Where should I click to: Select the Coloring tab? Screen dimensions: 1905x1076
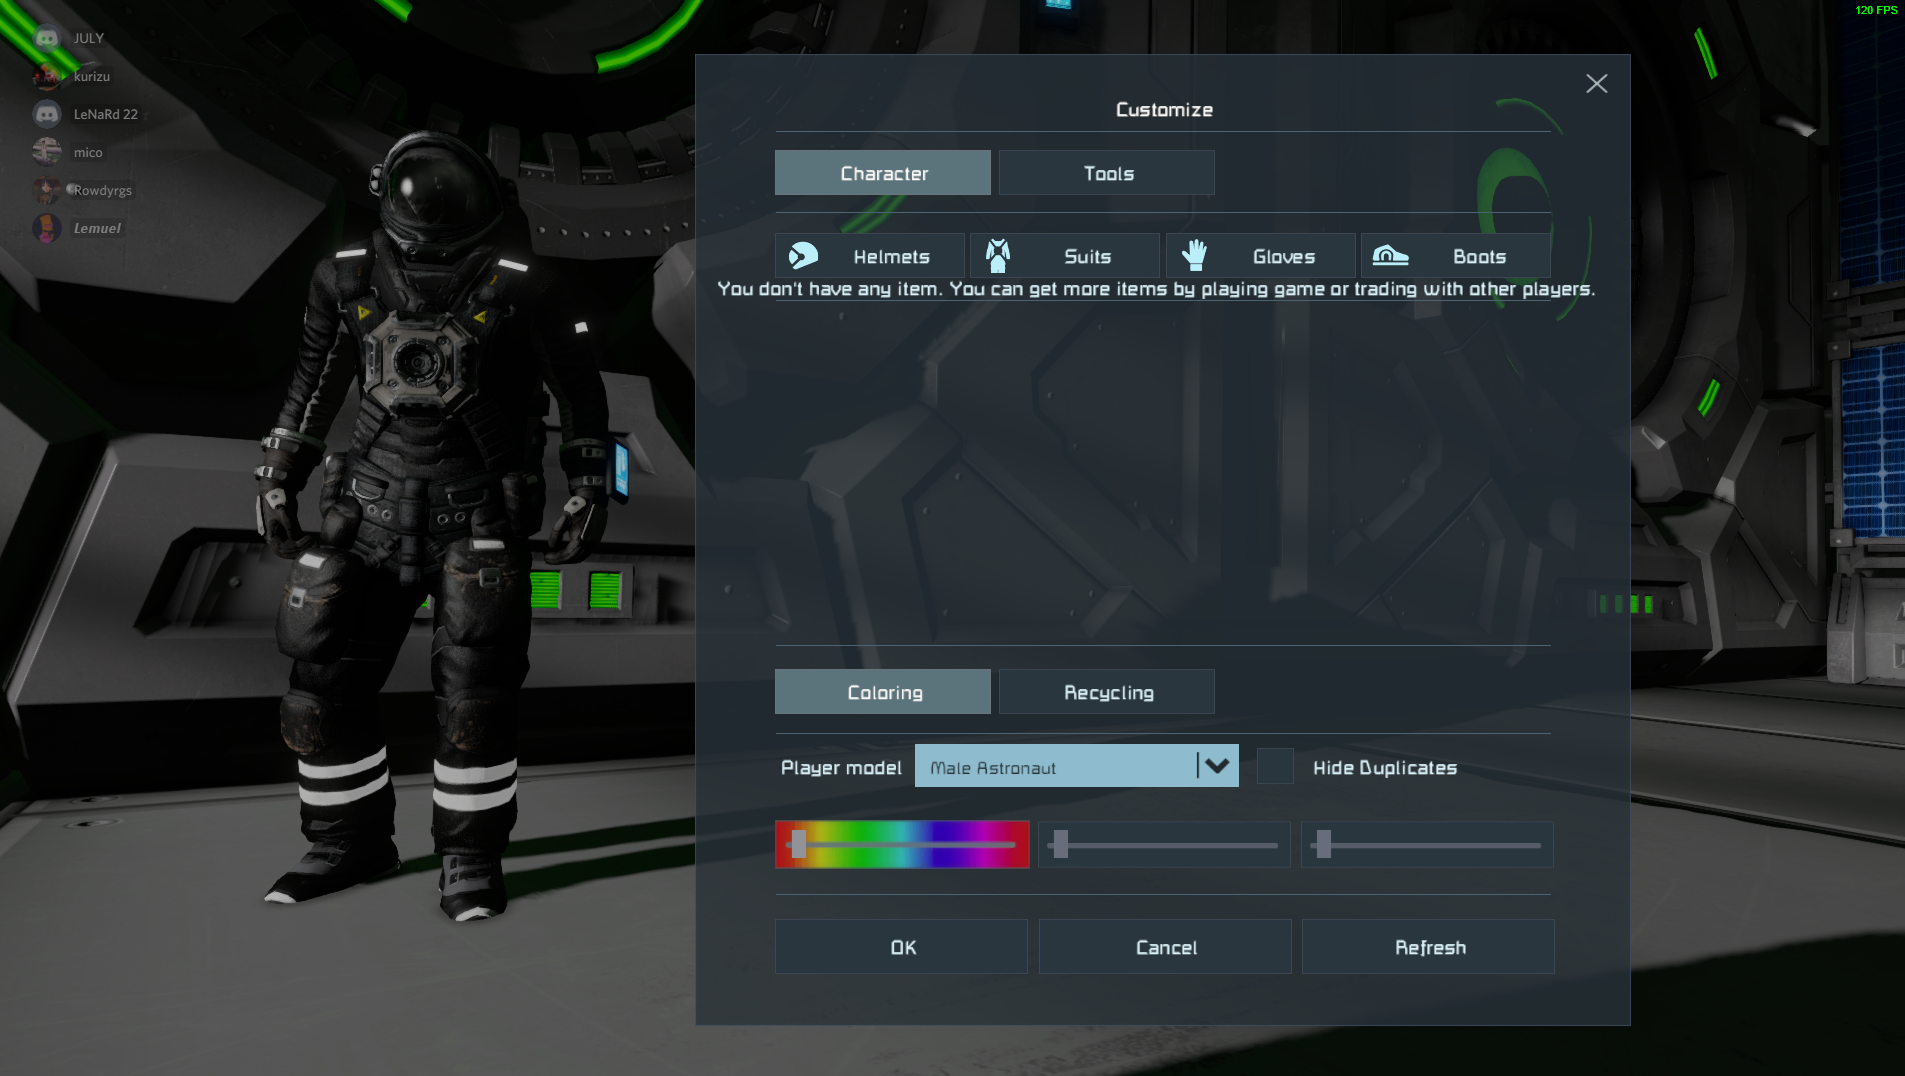click(x=883, y=692)
